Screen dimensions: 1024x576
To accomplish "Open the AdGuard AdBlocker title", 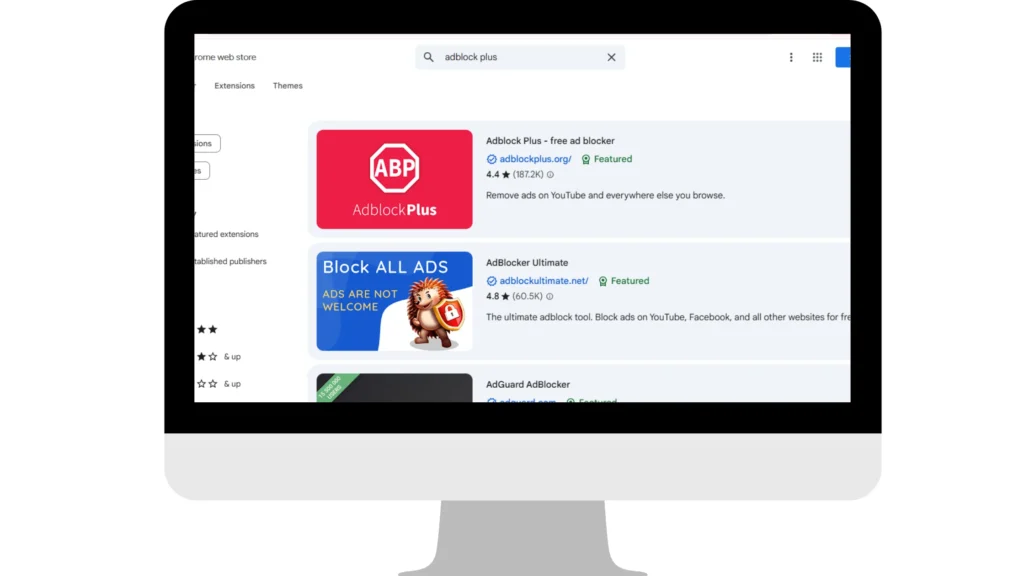I will pos(528,385).
